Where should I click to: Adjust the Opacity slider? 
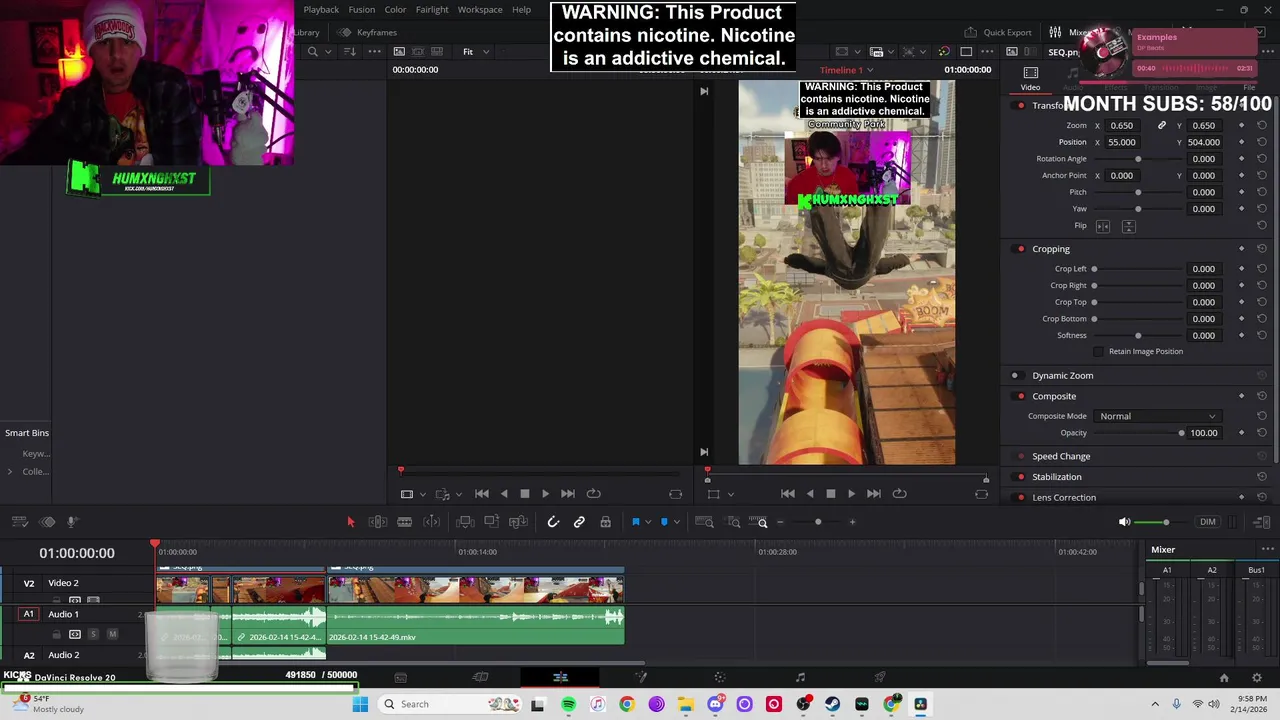coord(1139,433)
